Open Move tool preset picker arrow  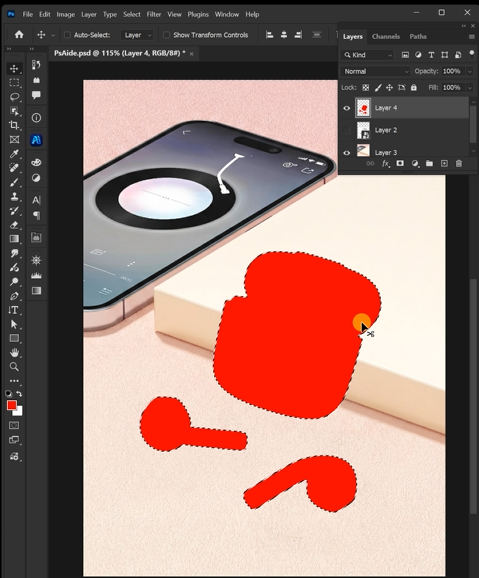[x=53, y=35]
